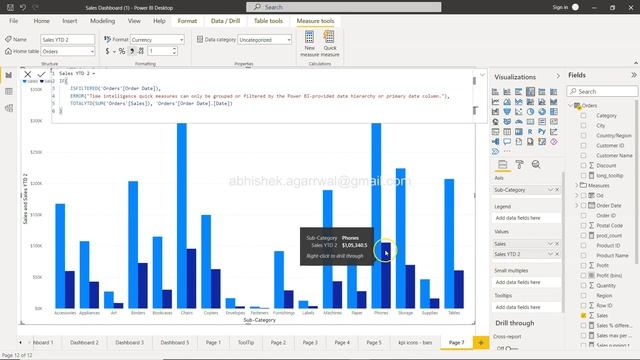Image resolution: width=640 pixels, height=360 pixels.
Task: Open the Analytics magnifier tab
Action: click(x=536, y=164)
